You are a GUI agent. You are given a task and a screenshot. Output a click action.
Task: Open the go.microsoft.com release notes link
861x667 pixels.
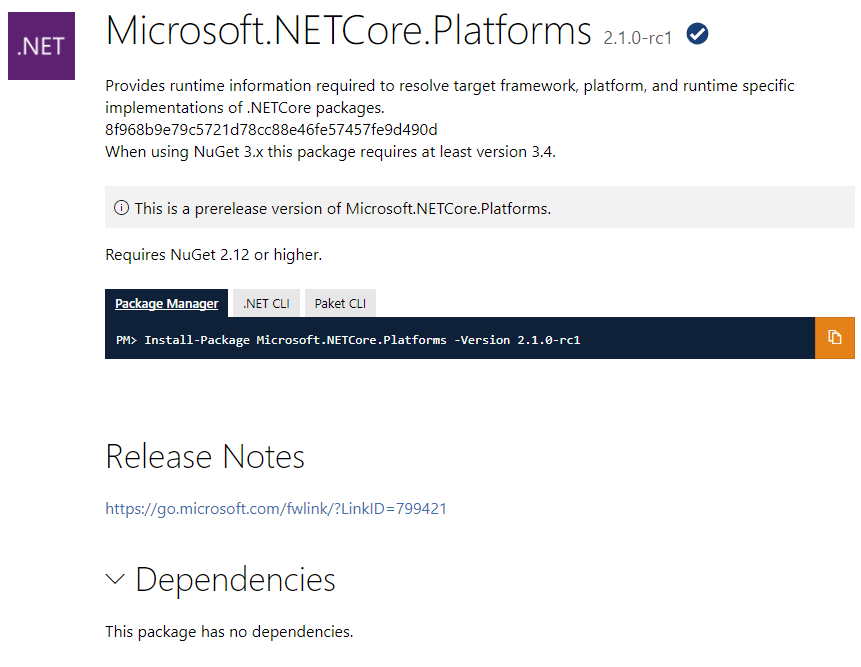point(276,508)
